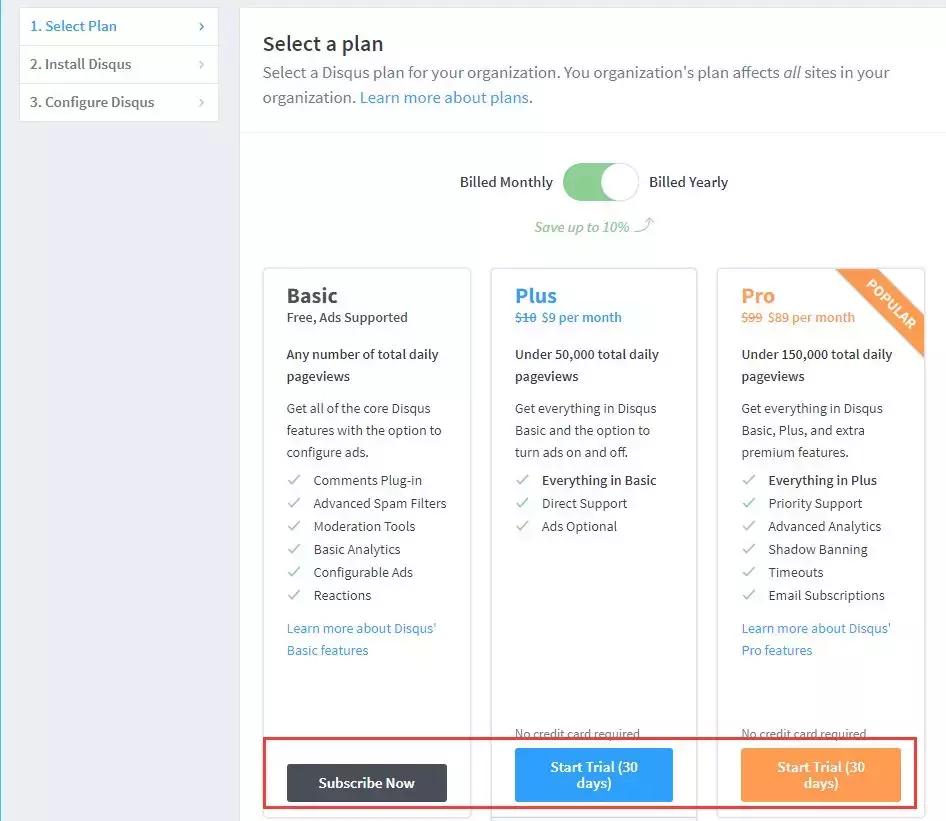Click checkmark icon beside Comments Plug-in
The width and height of the screenshot is (946, 821).
pos(294,480)
